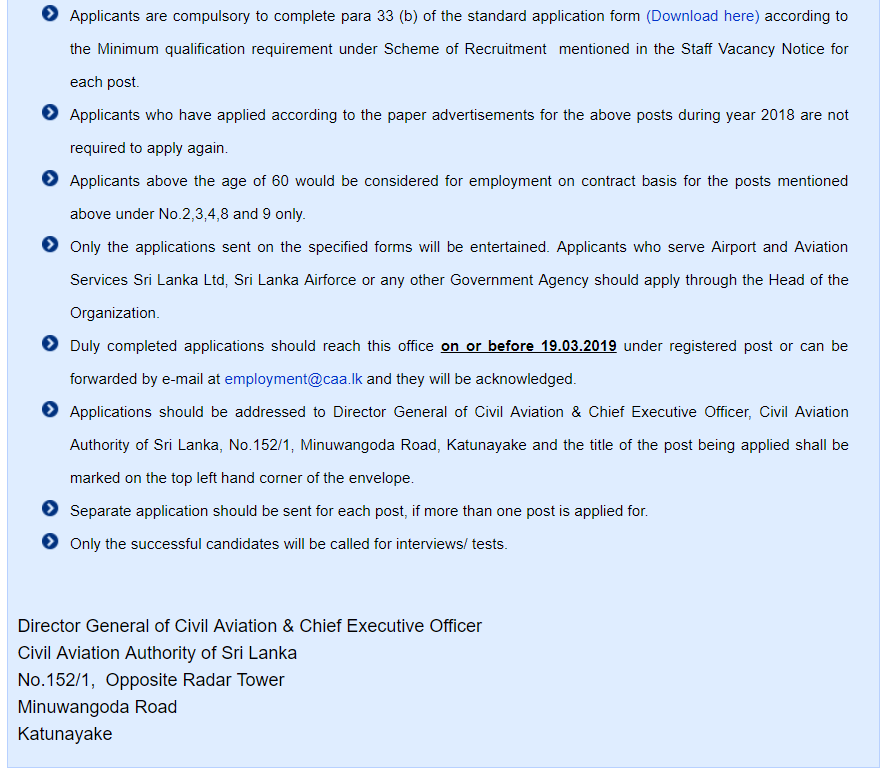883x768 pixels.
Task: Click the bullet icon next to the application address instruction
Action: [x=50, y=410]
